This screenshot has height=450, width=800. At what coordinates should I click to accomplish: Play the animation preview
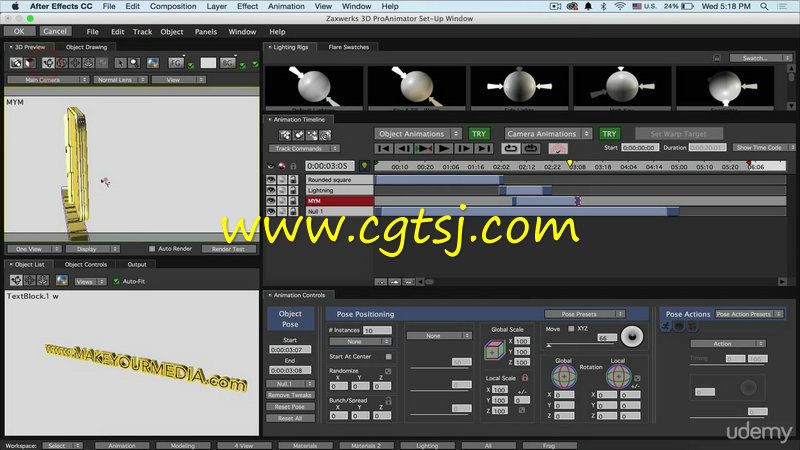click(444, 148)
